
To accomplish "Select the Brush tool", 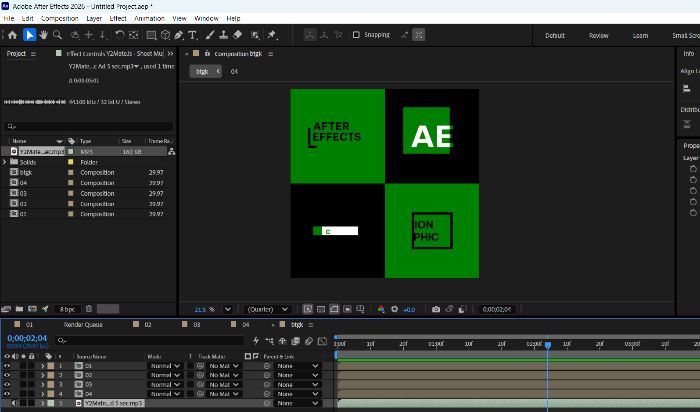I will coord(210,35).
